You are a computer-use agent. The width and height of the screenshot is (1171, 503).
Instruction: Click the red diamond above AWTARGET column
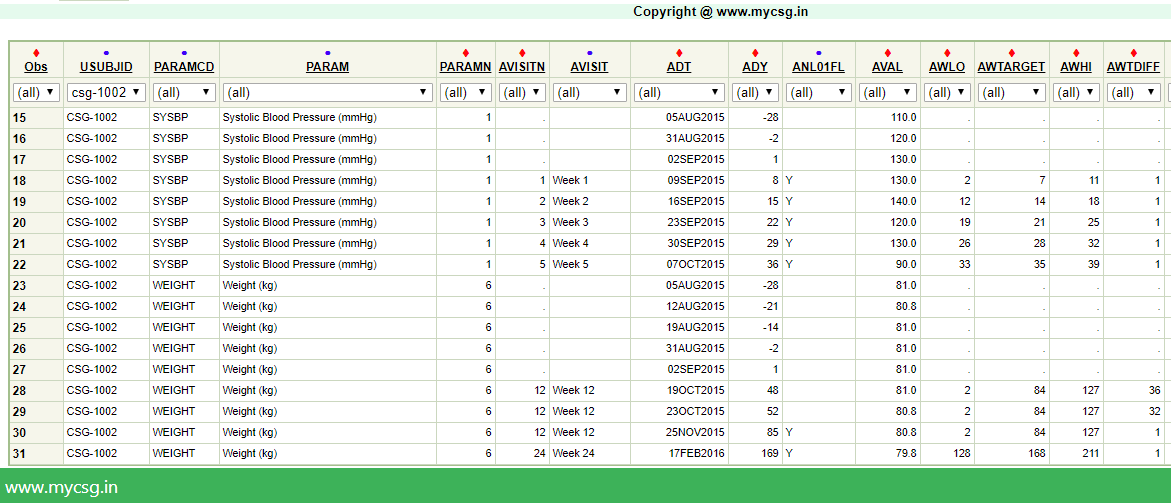point(1011,53)
